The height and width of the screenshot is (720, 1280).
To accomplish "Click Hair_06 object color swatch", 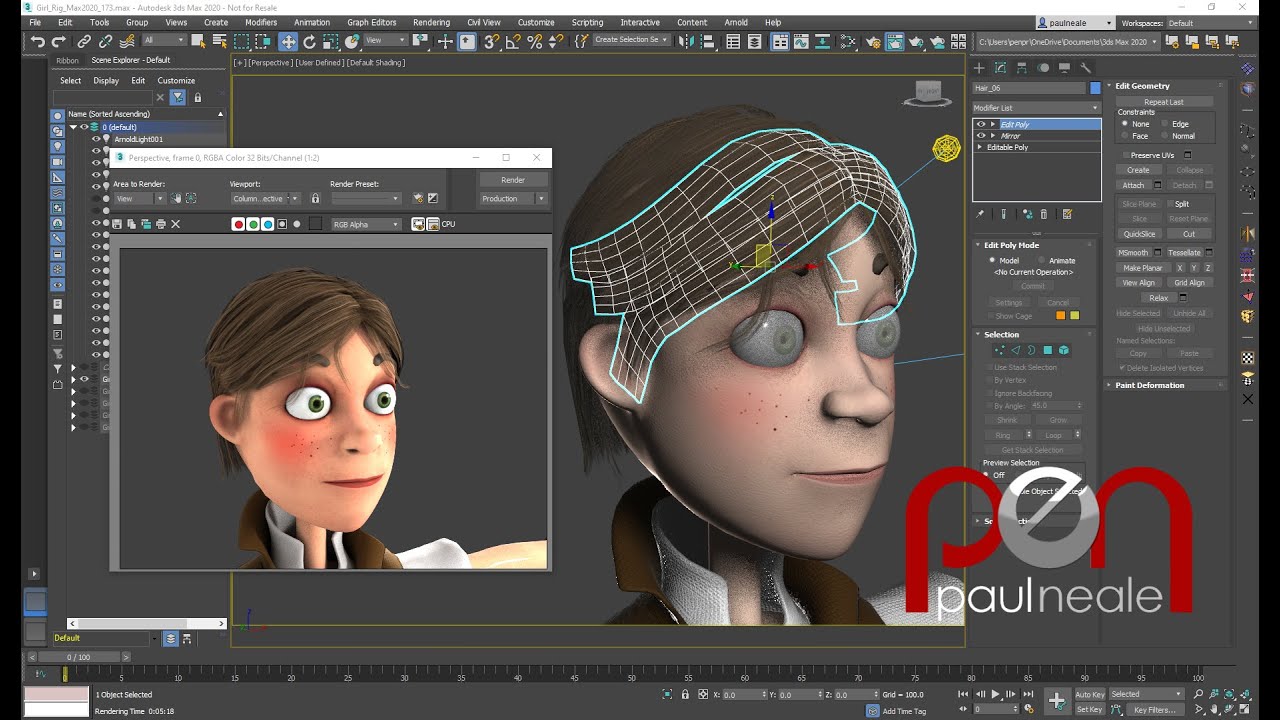I will click(x=1095, y=88).
